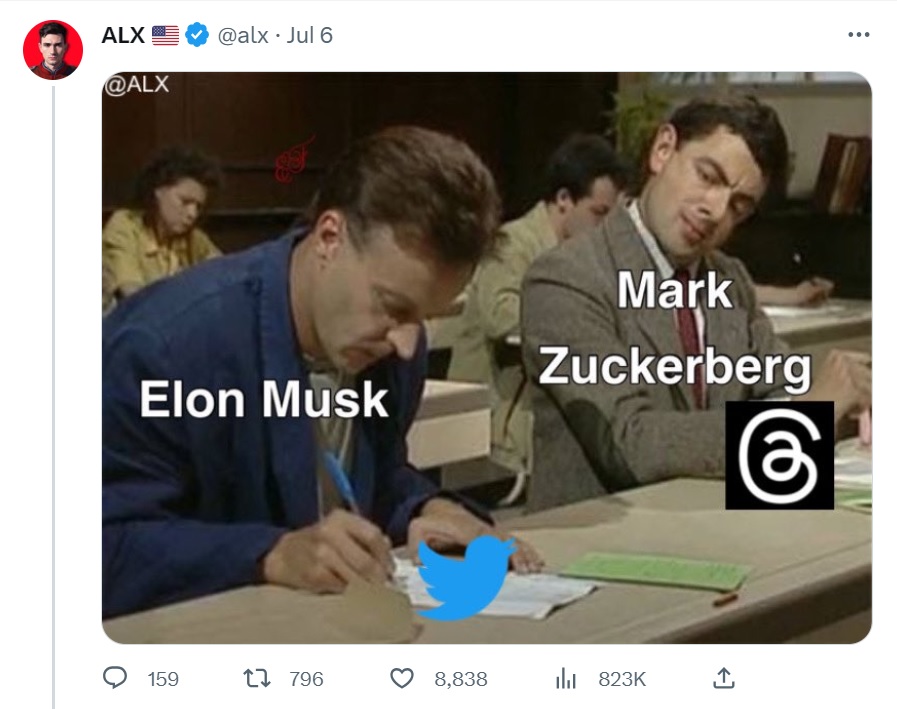897x709 pixels.
Task: Open the three-dot more options menu
Action: tap(858, 35)
